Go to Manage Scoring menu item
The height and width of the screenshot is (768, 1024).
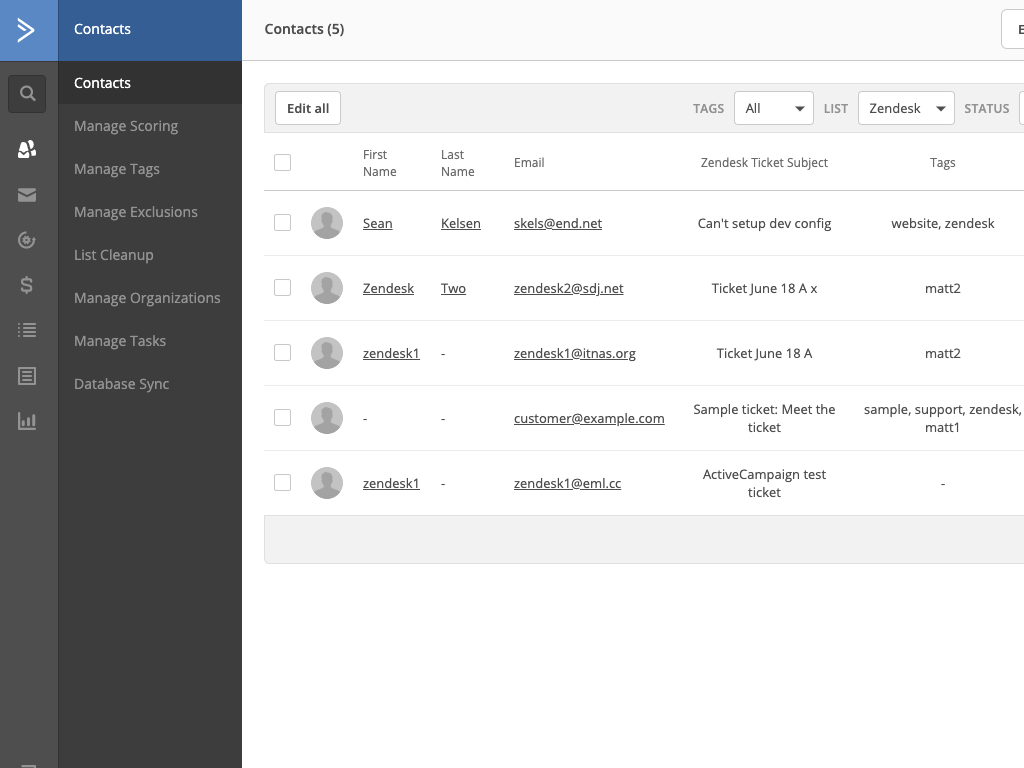point(126,126)
